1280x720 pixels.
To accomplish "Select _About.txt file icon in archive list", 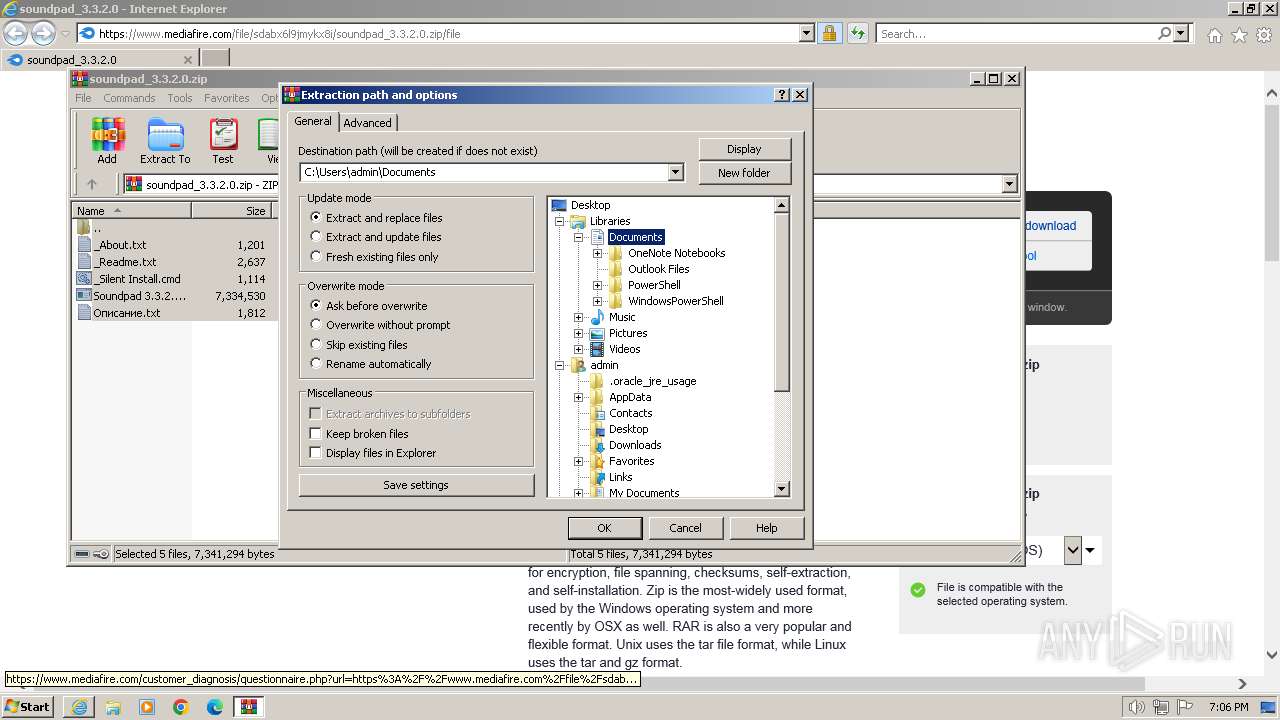I will tap(84, 245).
